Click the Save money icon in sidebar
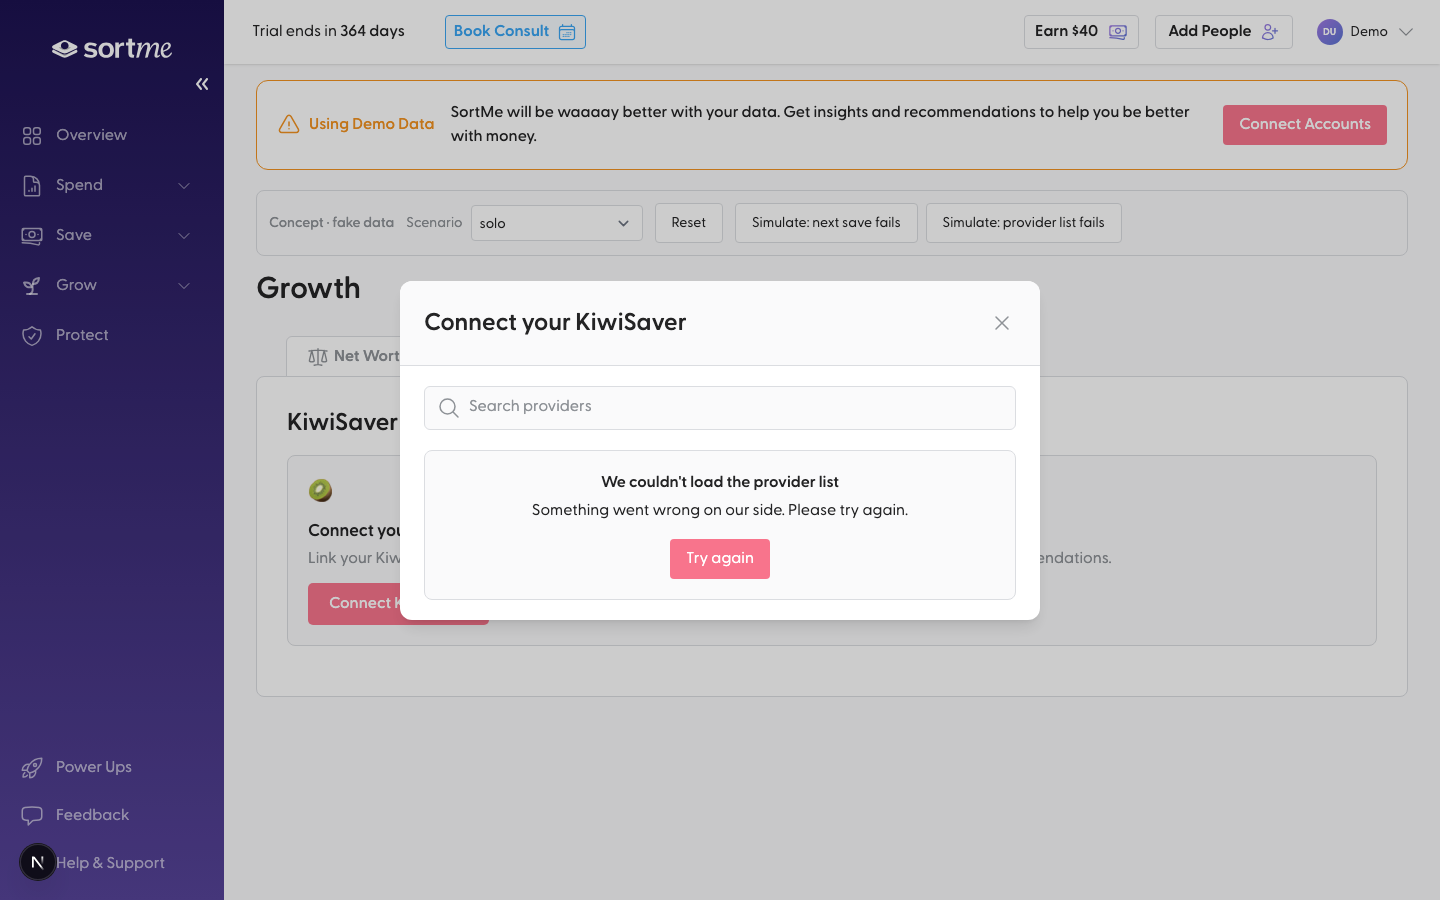 [x=32, y=235]
